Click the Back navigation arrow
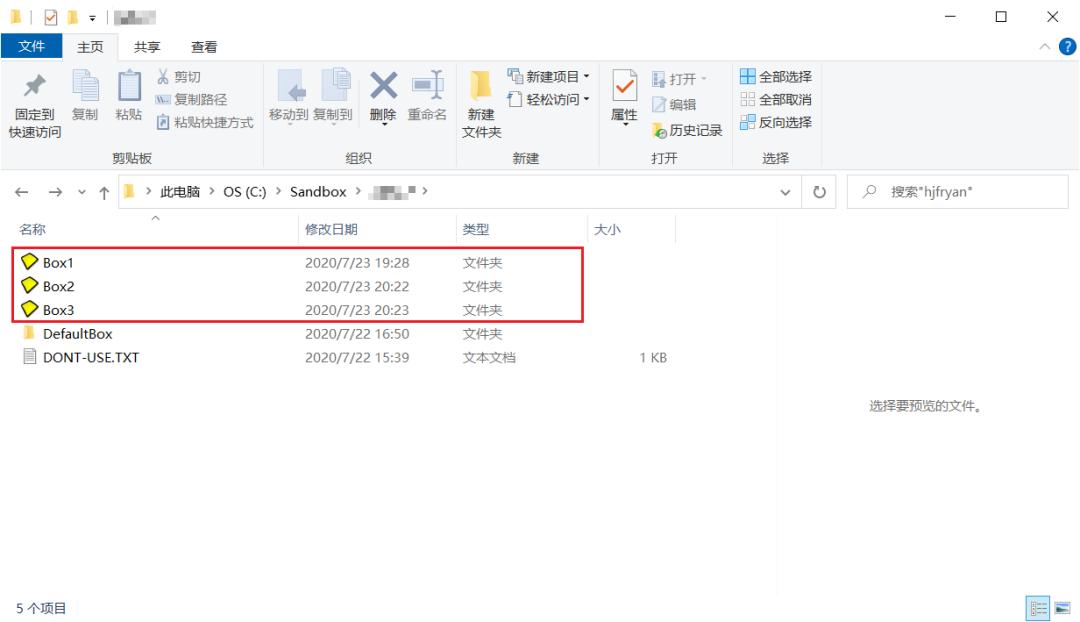This screenshot has width=1080, height=622. [21, 192]
